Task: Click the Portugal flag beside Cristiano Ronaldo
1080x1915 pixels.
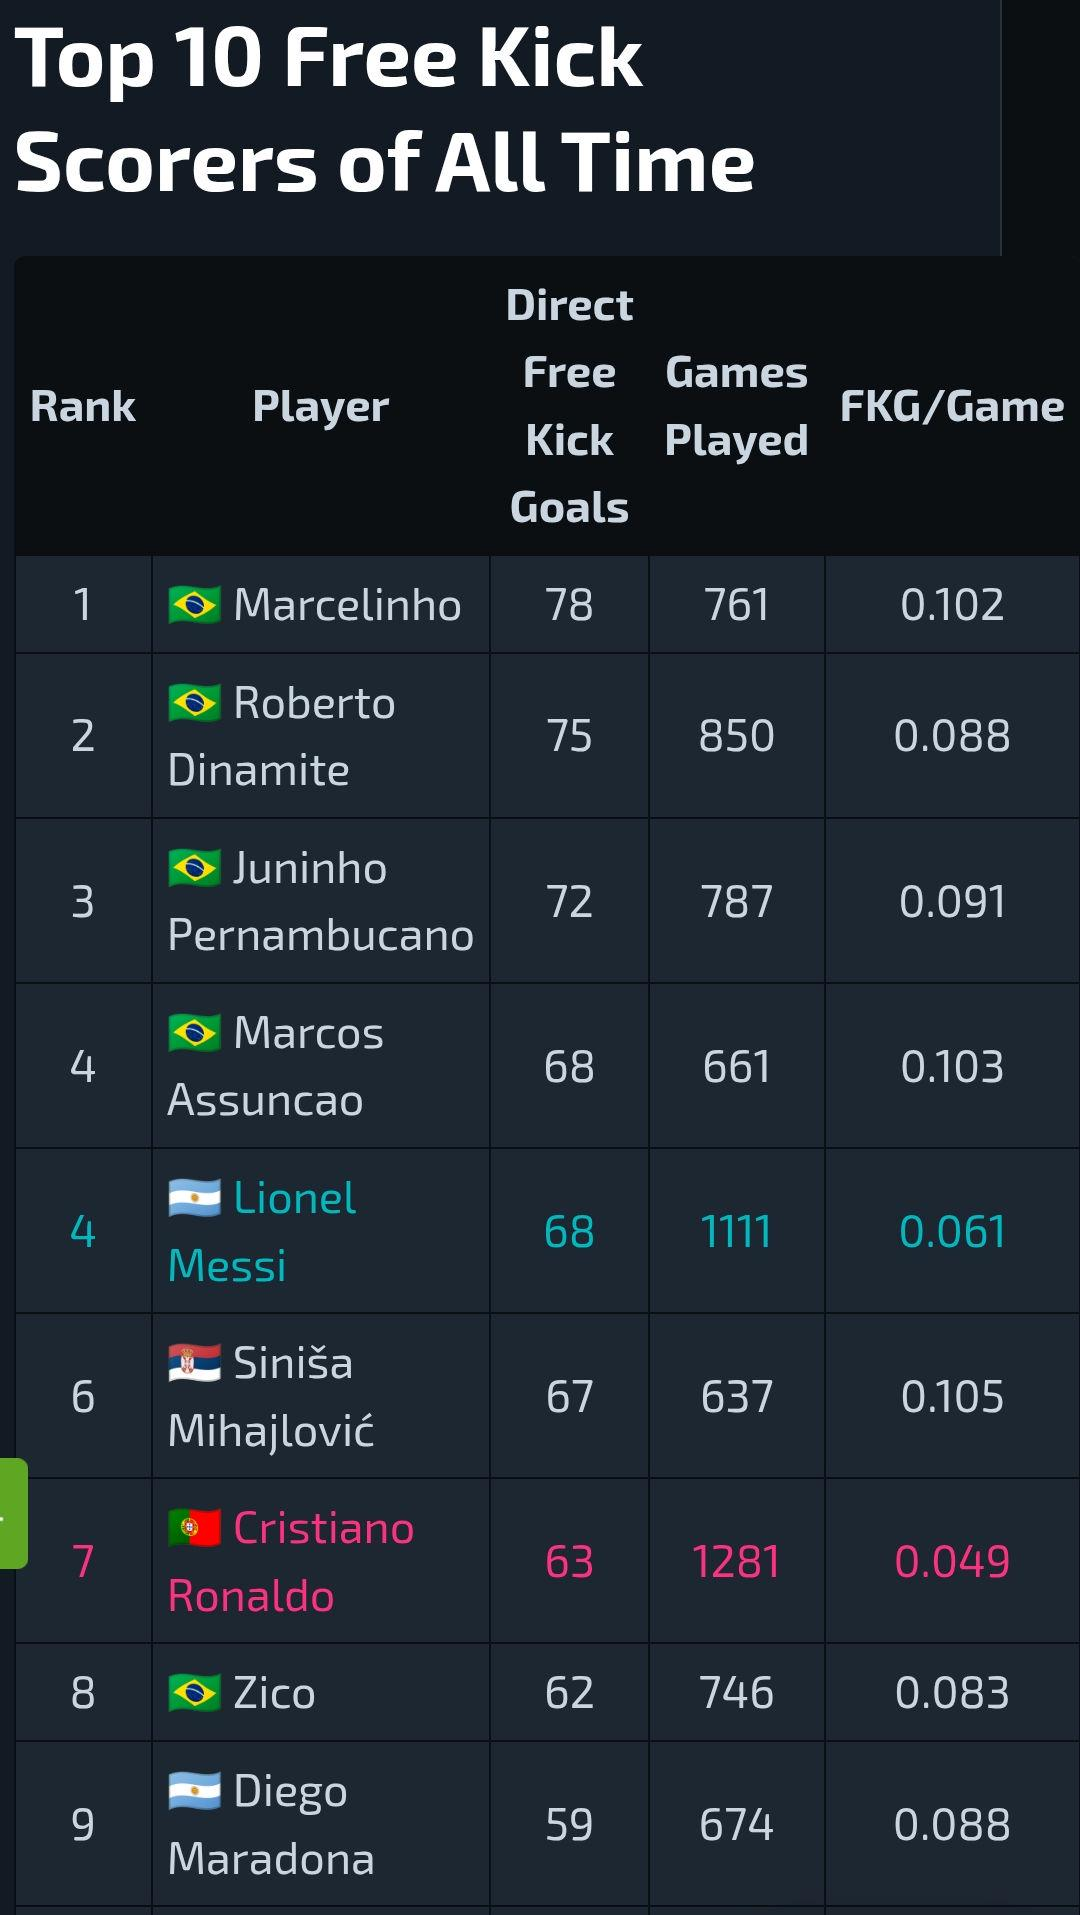Action: tap(194, 1527)
